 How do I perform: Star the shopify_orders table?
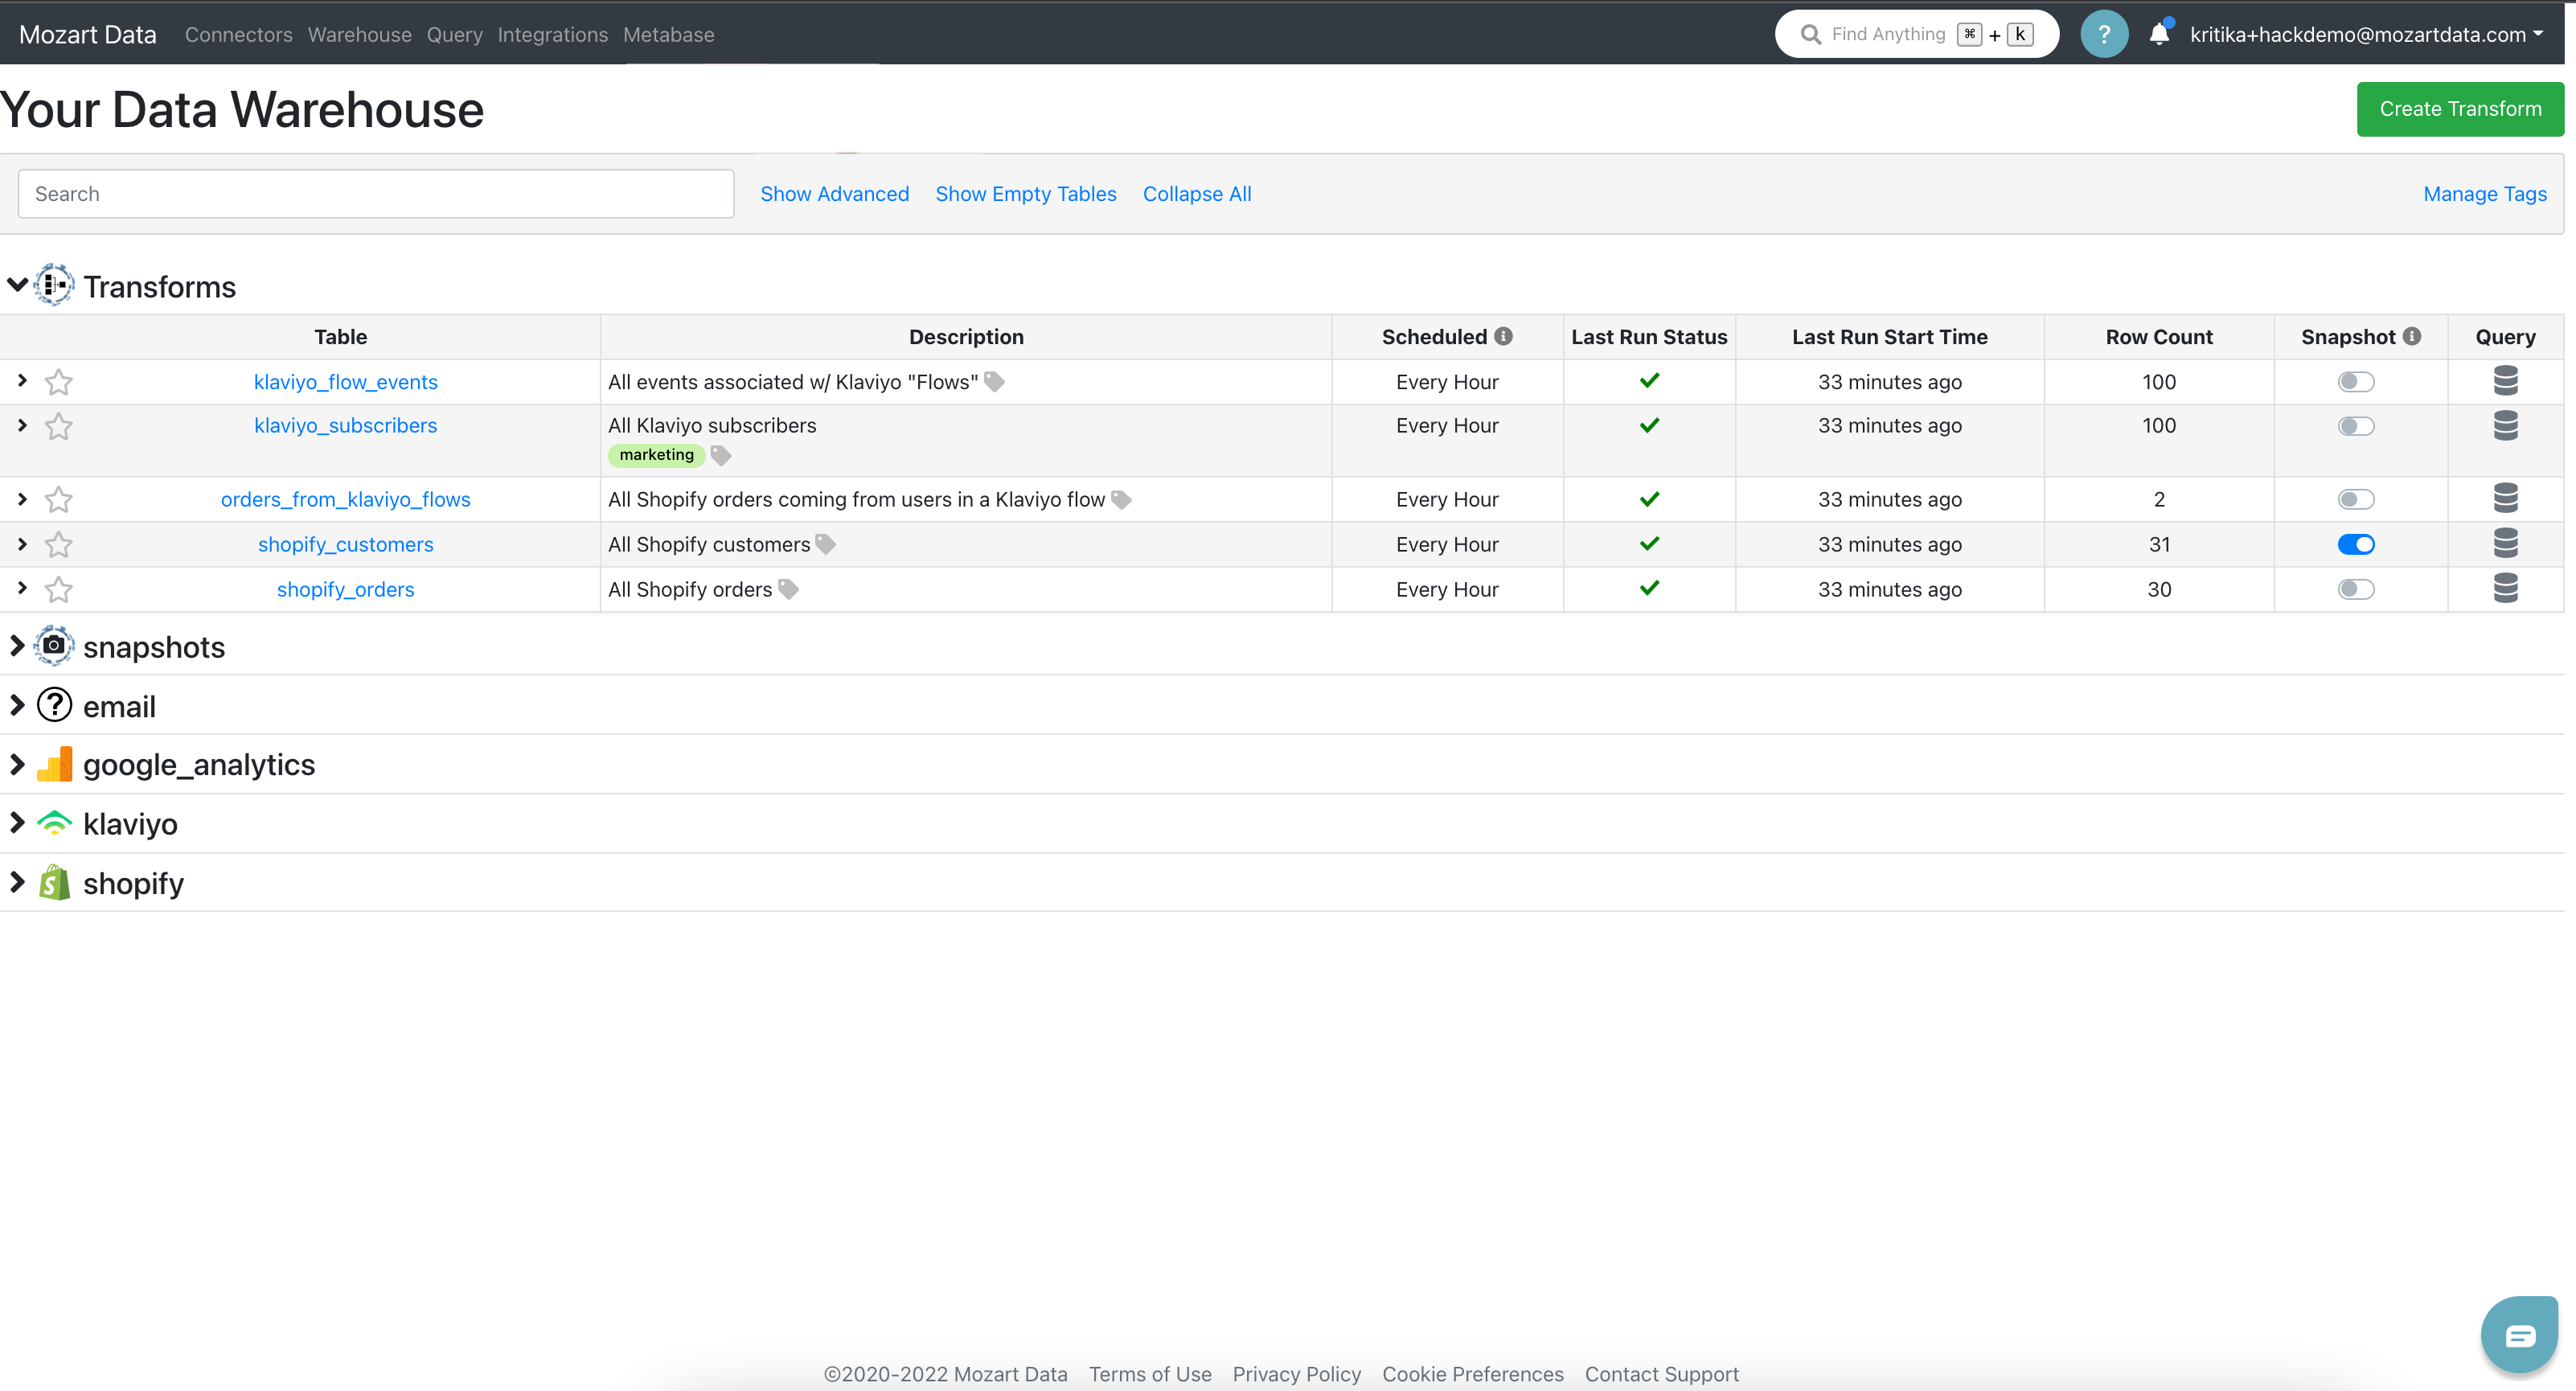click(x=59, y=589)
